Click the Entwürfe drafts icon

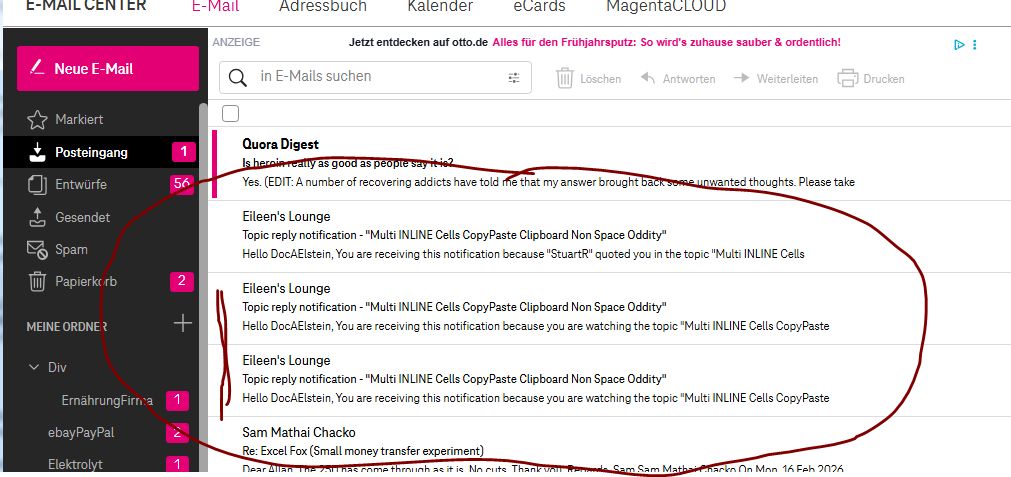point(37,184)
